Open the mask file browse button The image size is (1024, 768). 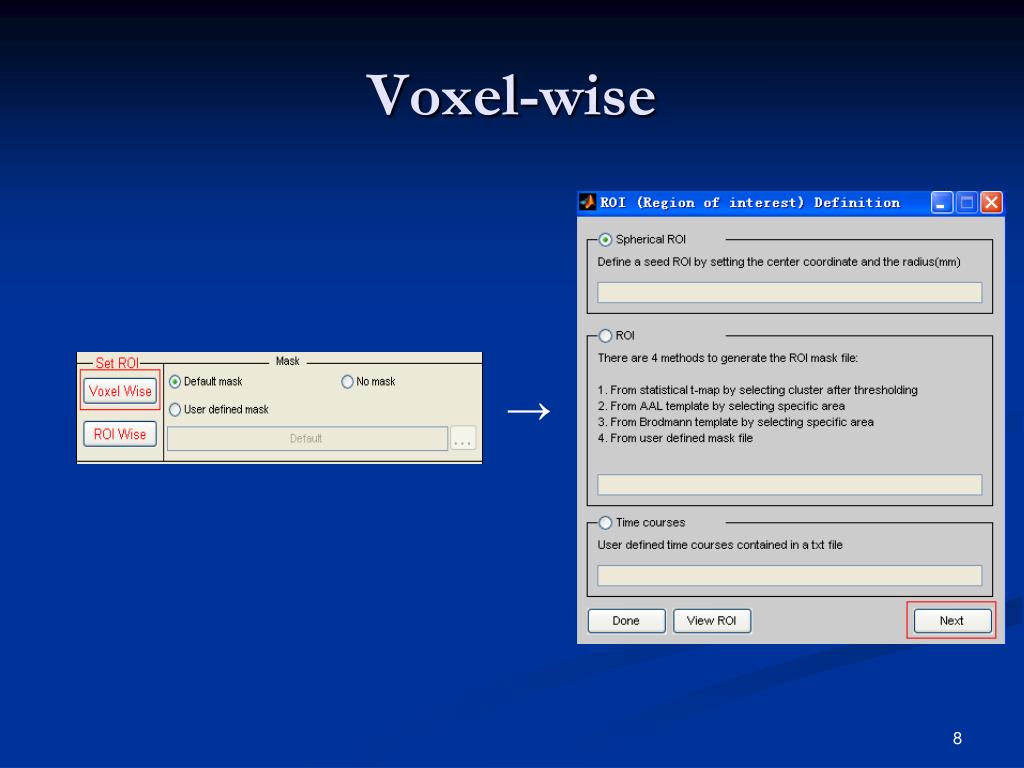(x=463, y=438)
